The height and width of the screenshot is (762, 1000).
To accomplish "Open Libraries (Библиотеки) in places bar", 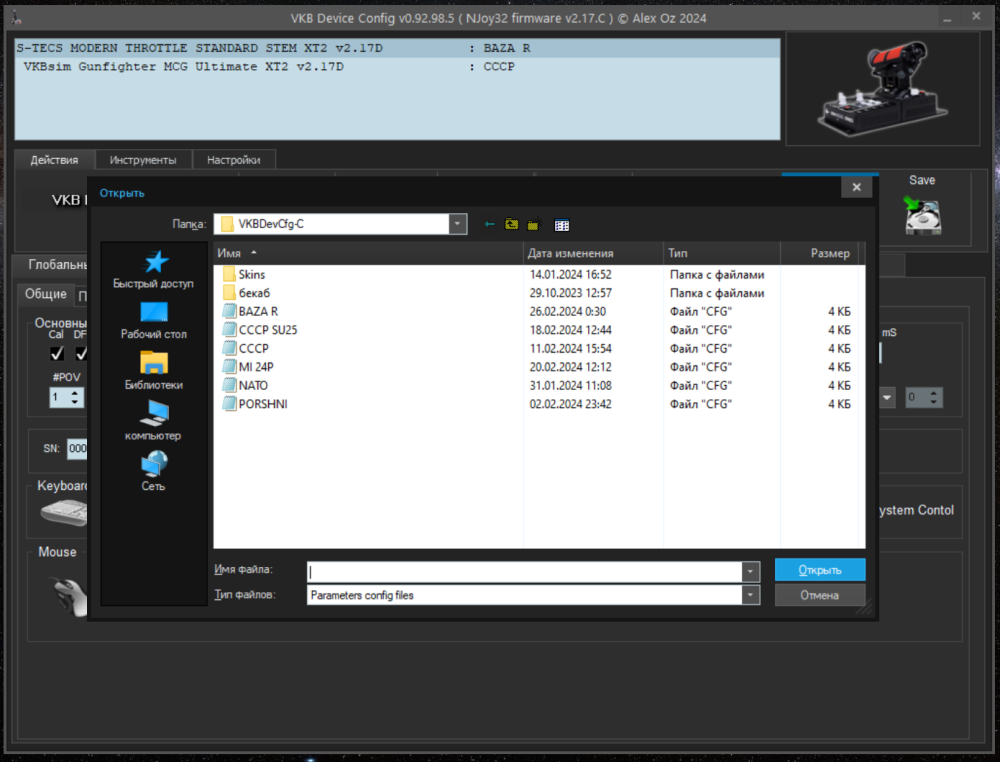I will [154, 371].
